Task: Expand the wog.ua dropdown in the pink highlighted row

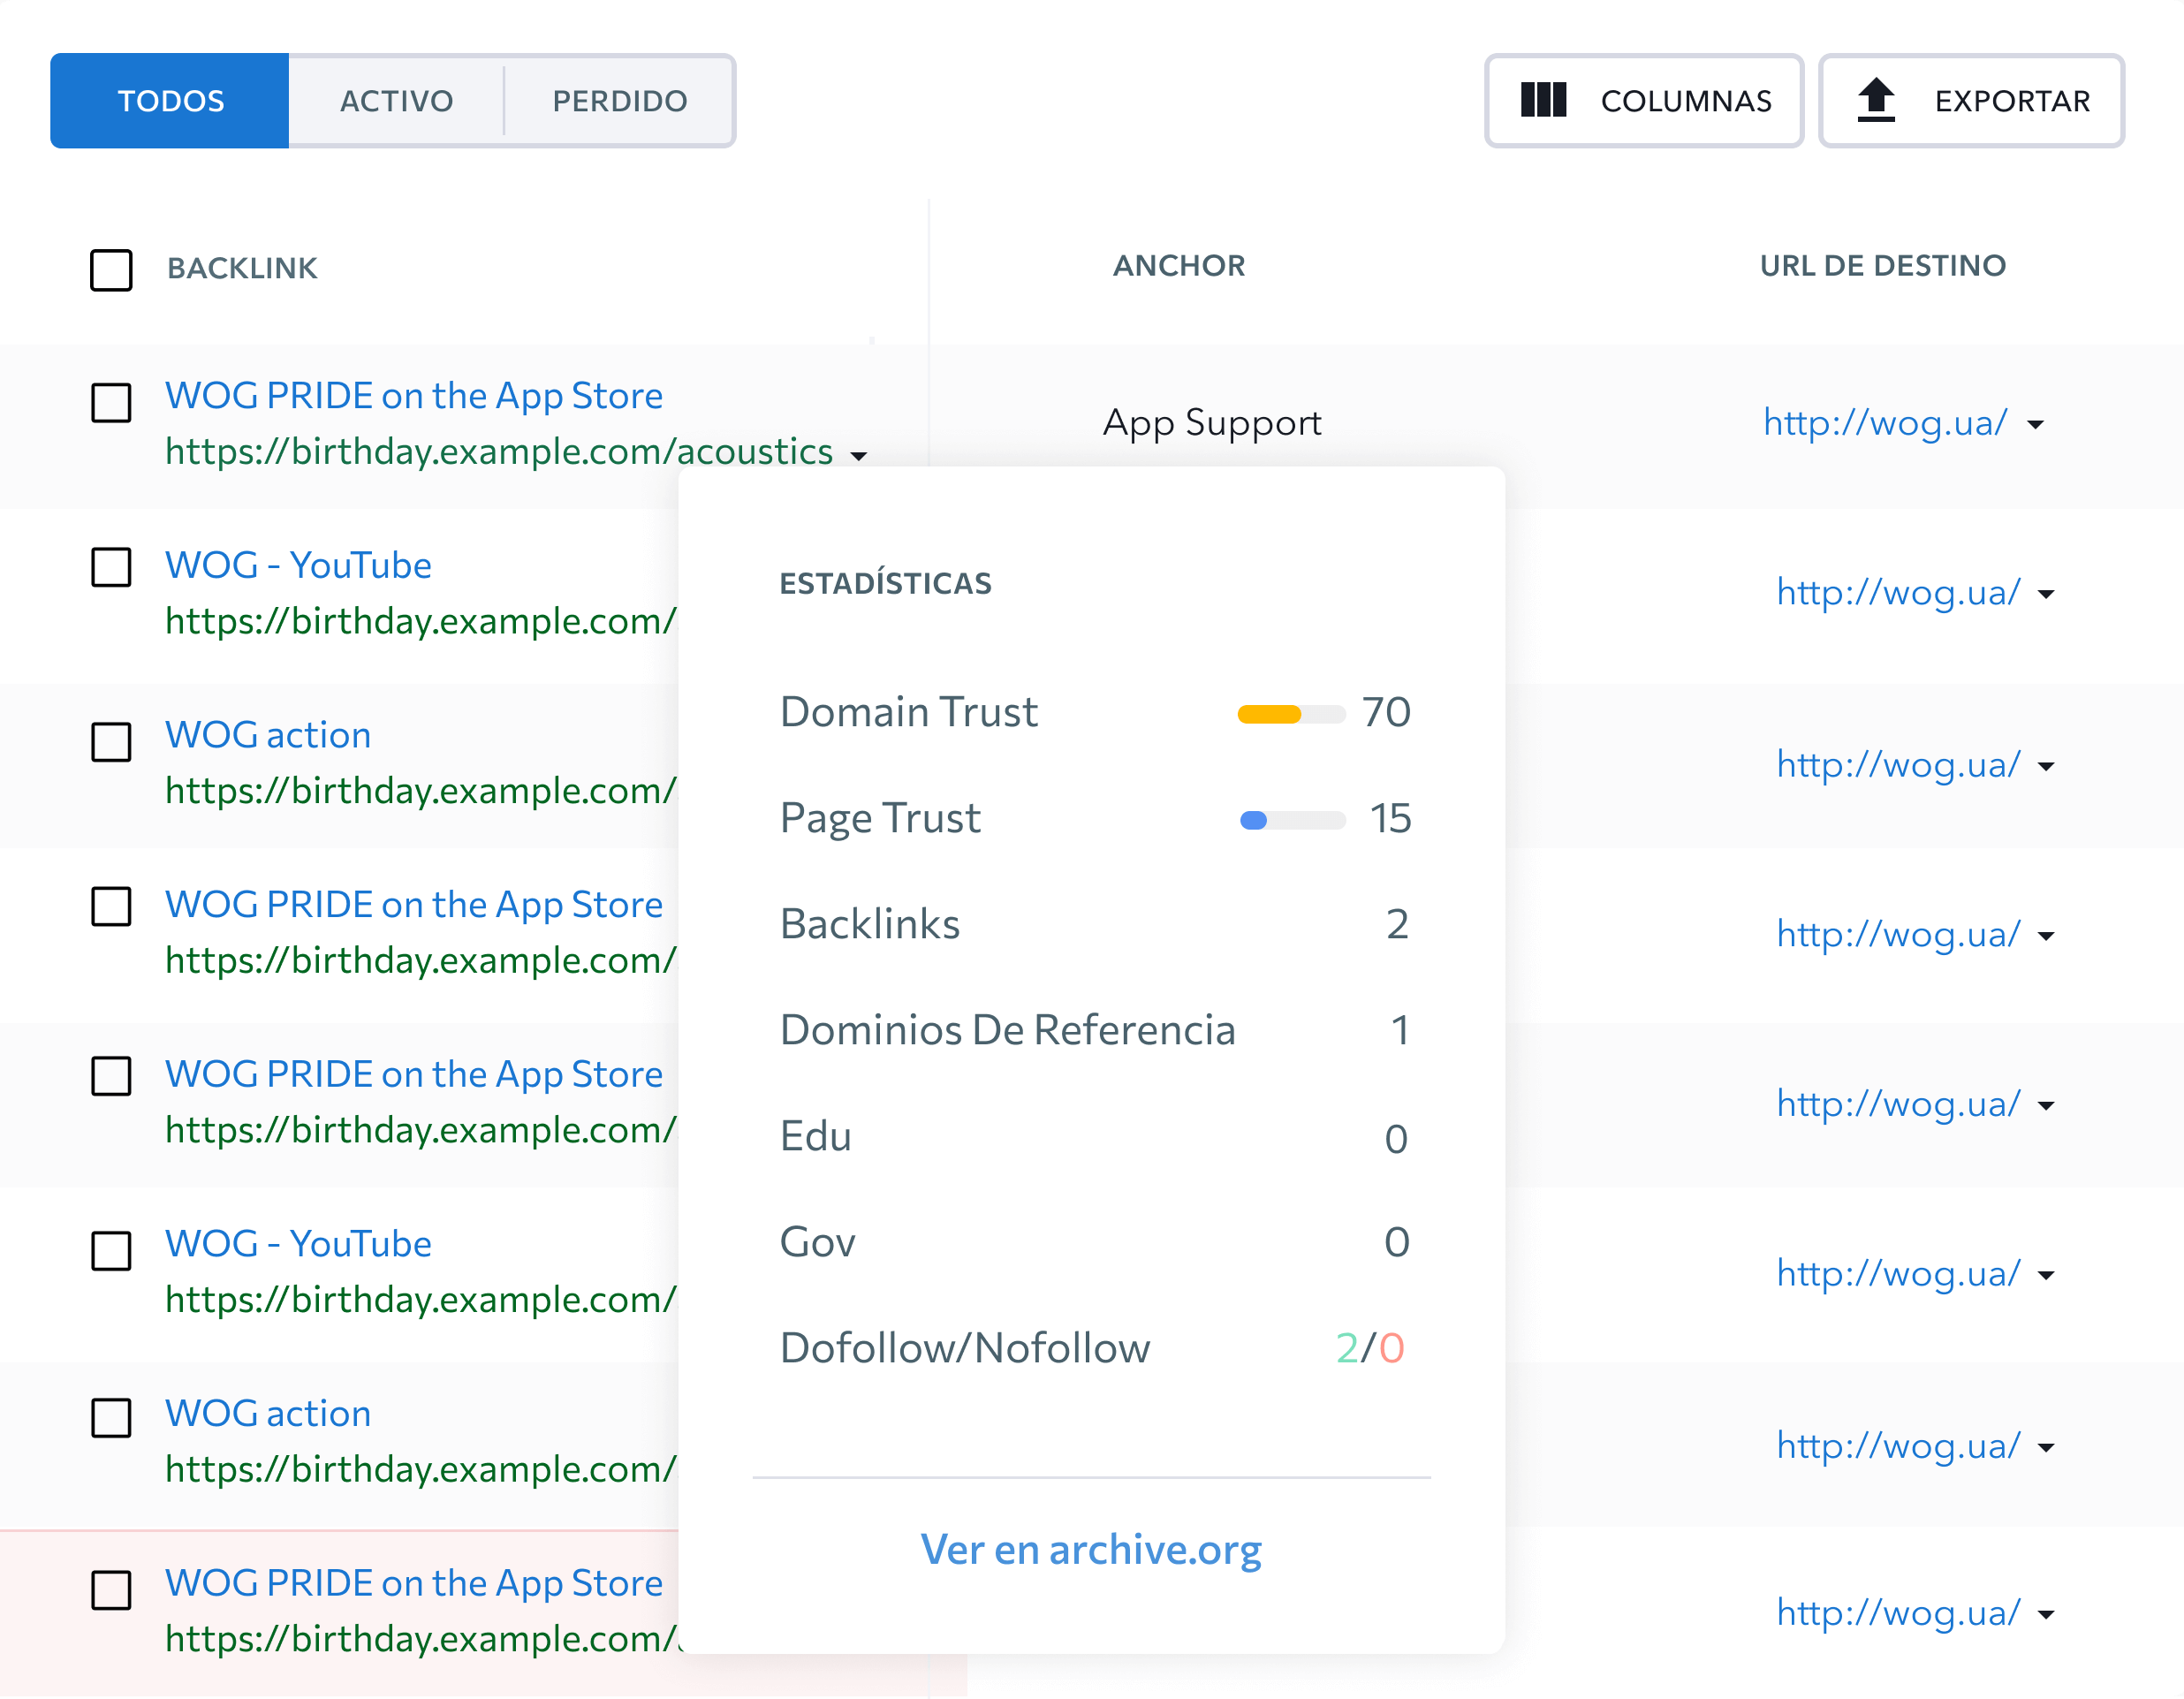Action: pyautogui.click(x=2046, y=1614)
